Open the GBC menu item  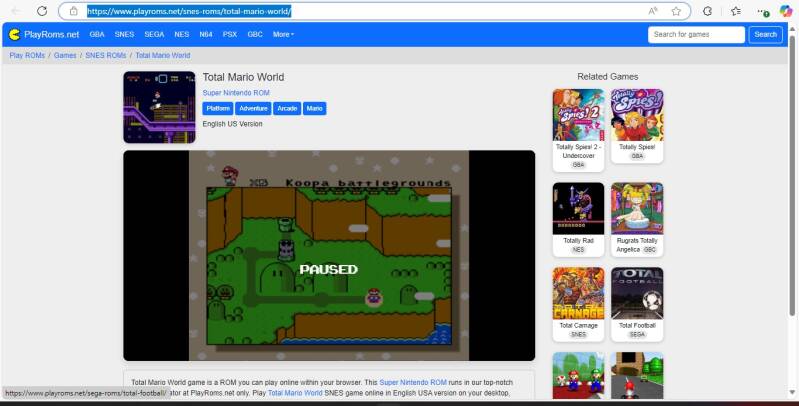pos(255,34)
